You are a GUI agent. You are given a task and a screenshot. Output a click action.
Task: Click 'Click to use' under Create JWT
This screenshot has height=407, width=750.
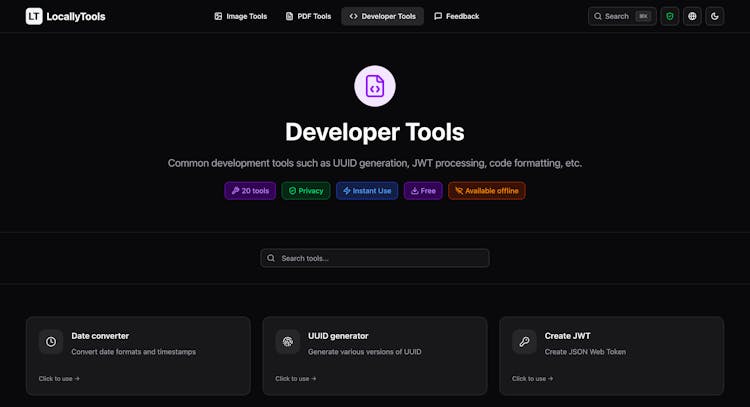pyautogui.click(x=532, y=378)
